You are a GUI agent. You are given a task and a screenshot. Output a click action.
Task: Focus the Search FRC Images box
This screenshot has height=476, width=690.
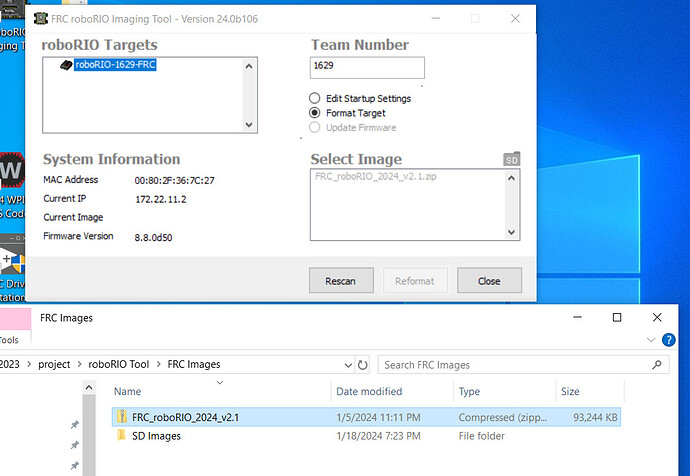pos(524,365)
